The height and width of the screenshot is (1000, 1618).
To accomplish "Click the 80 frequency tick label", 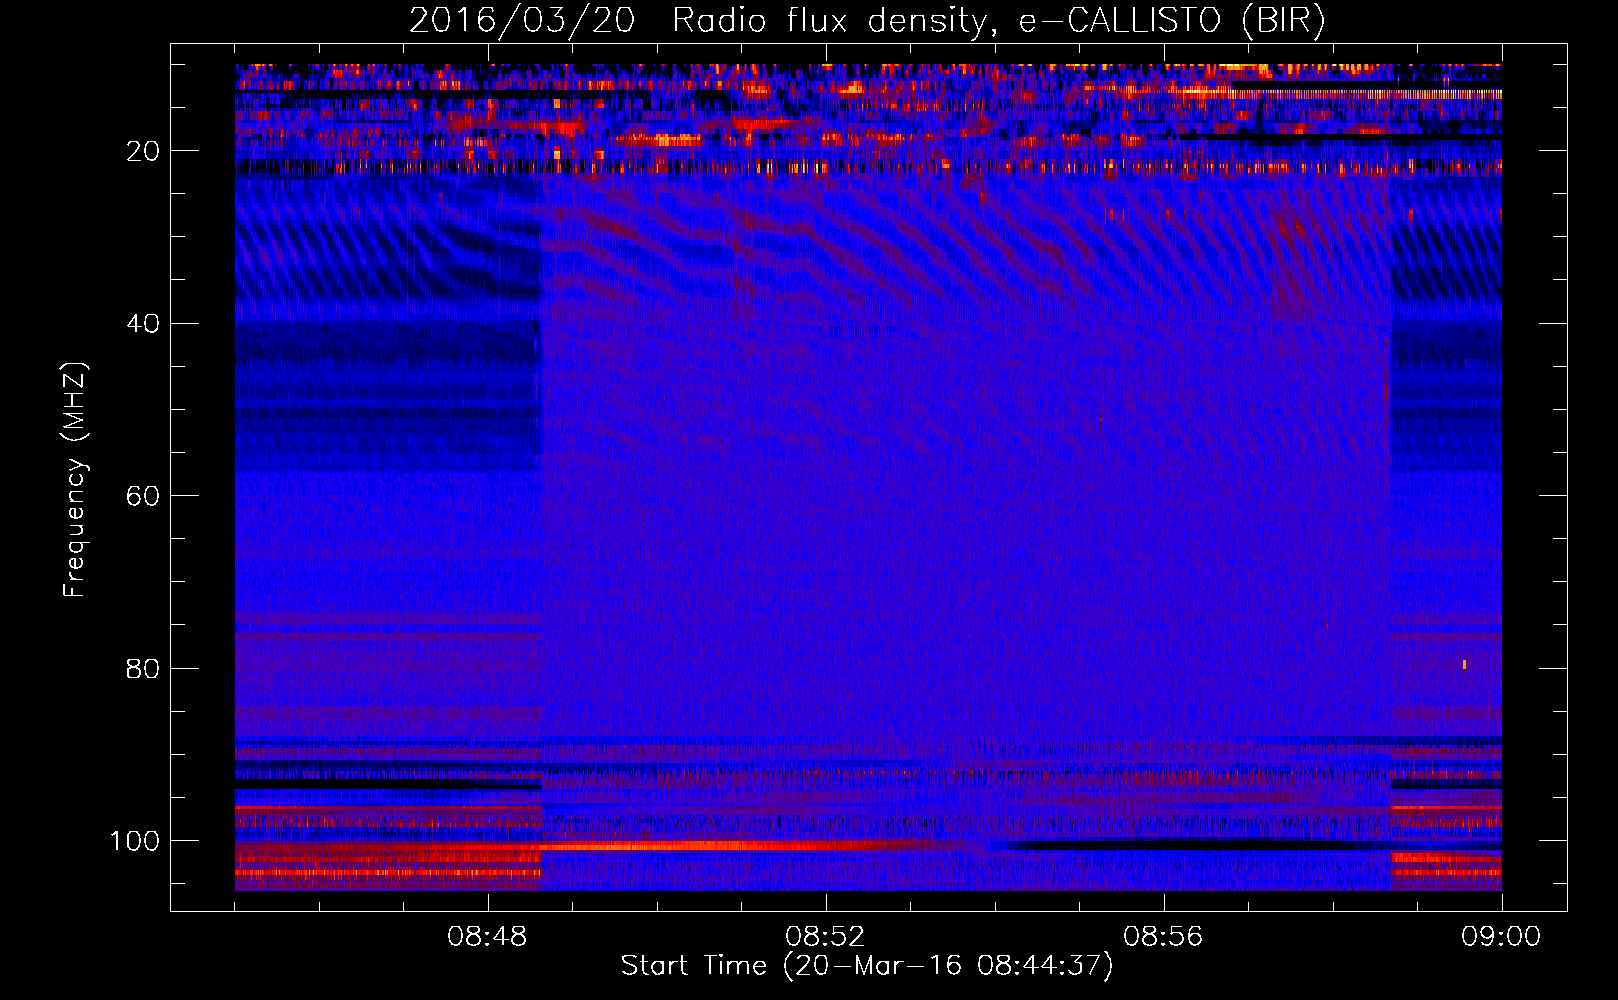I will pos(143,669).
